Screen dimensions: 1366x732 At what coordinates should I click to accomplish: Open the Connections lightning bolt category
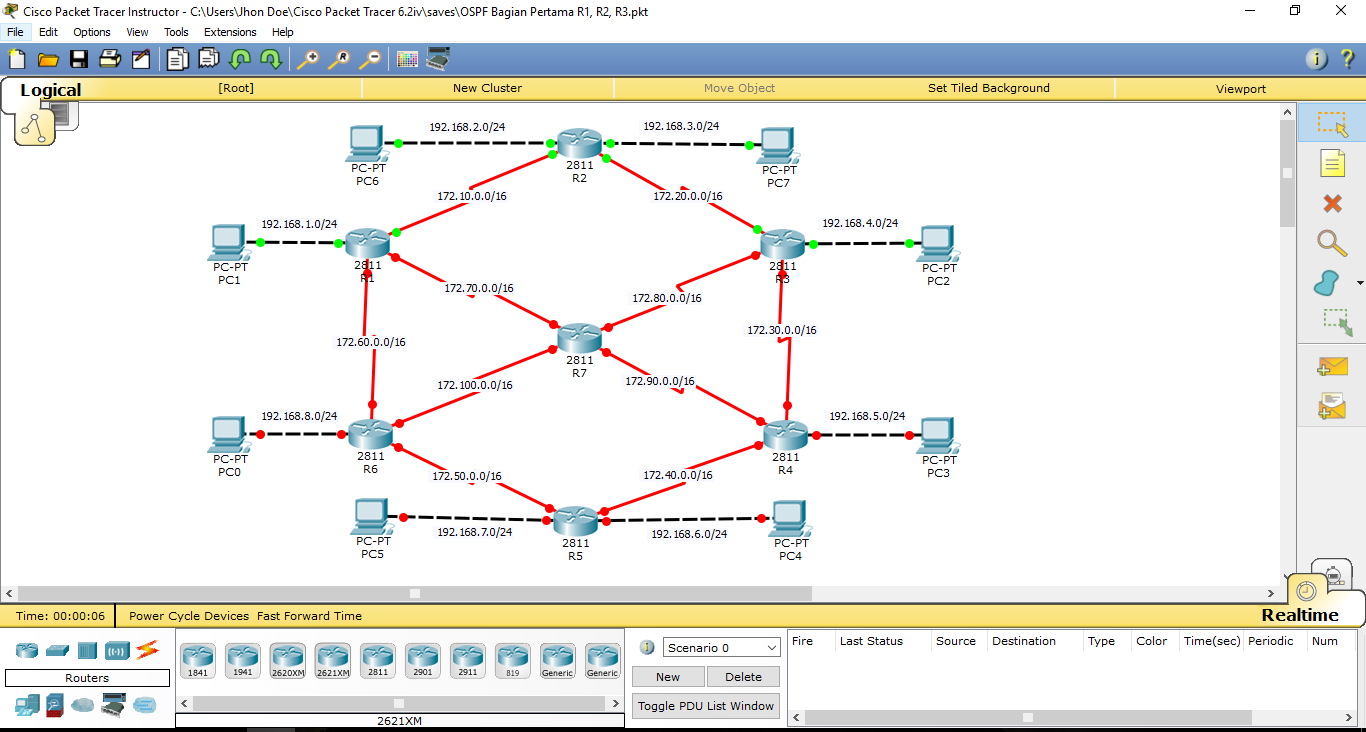146,650
